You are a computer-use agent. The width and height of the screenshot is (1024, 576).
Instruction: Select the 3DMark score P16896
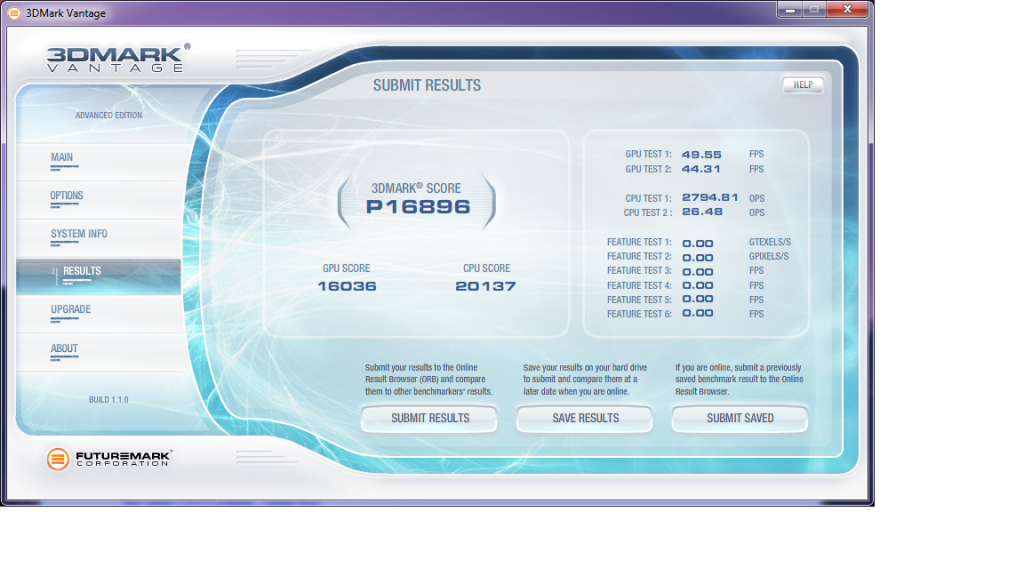(x=418, y=207)
